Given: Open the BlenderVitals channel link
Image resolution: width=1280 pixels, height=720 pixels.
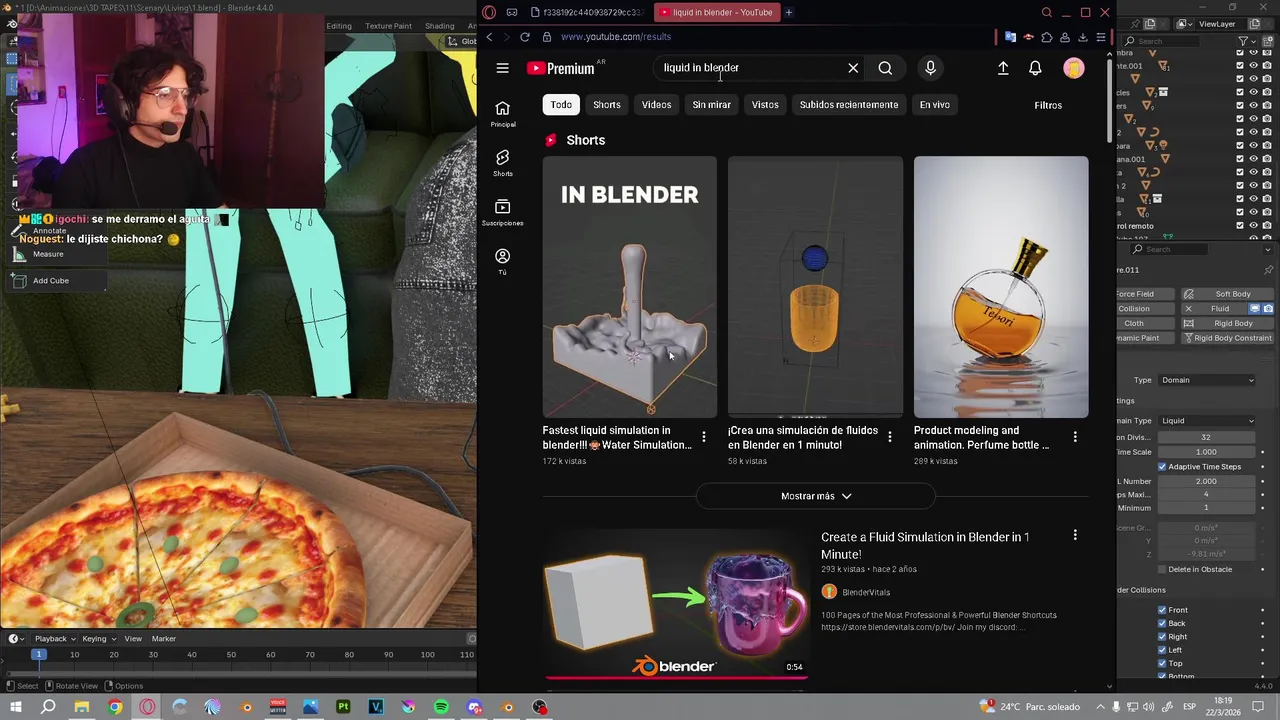Looking at the screenshot, I should (866, 592).
